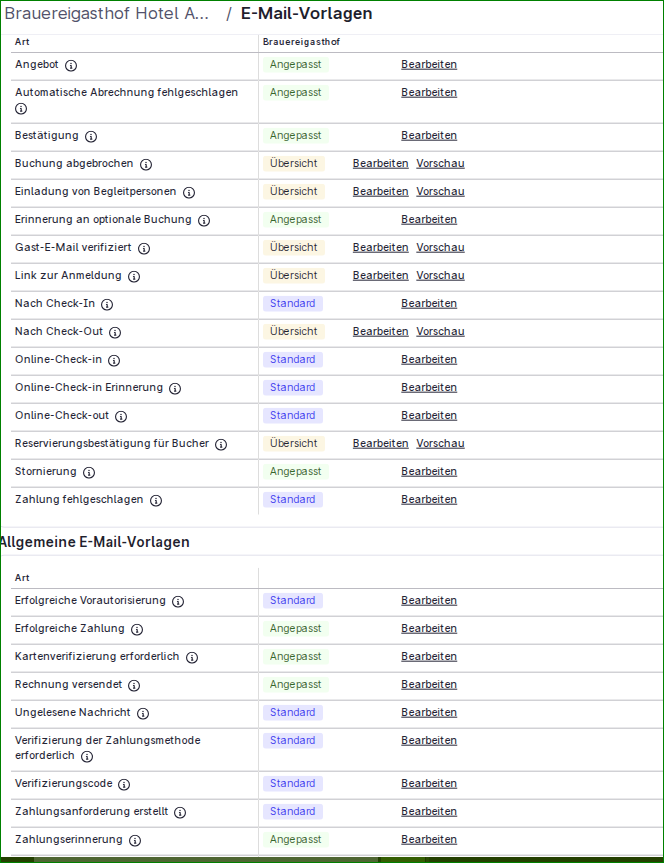Click info icon for Buchung abgebrochen
This screenshot has width=664, height=863.
146,165
